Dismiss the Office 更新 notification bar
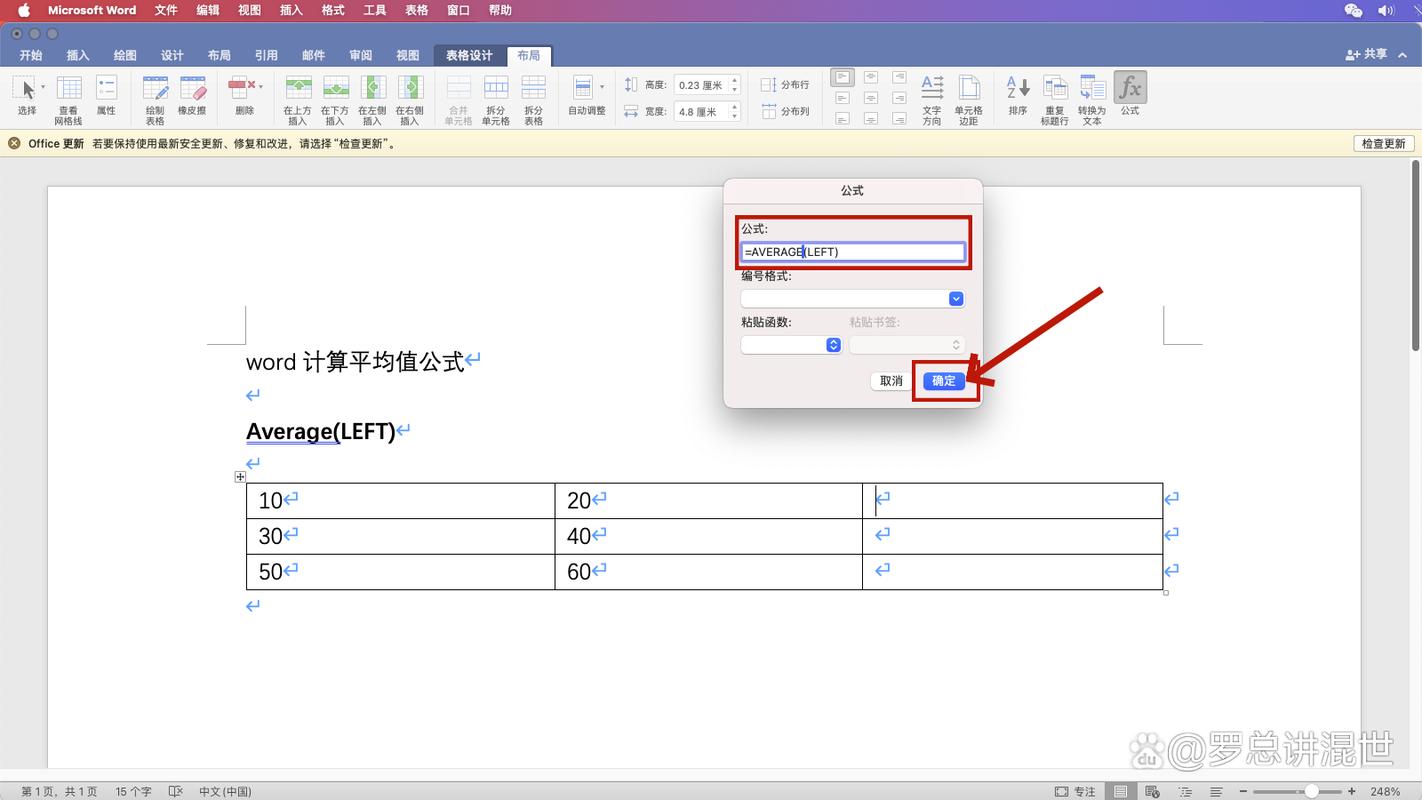 pyautogui.click(x=14, y=144)
